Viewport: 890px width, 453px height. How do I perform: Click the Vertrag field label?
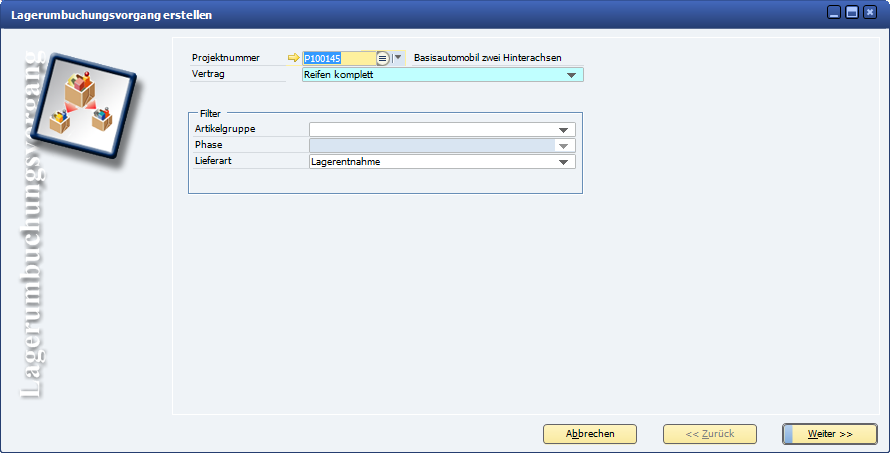coord(208,74)
